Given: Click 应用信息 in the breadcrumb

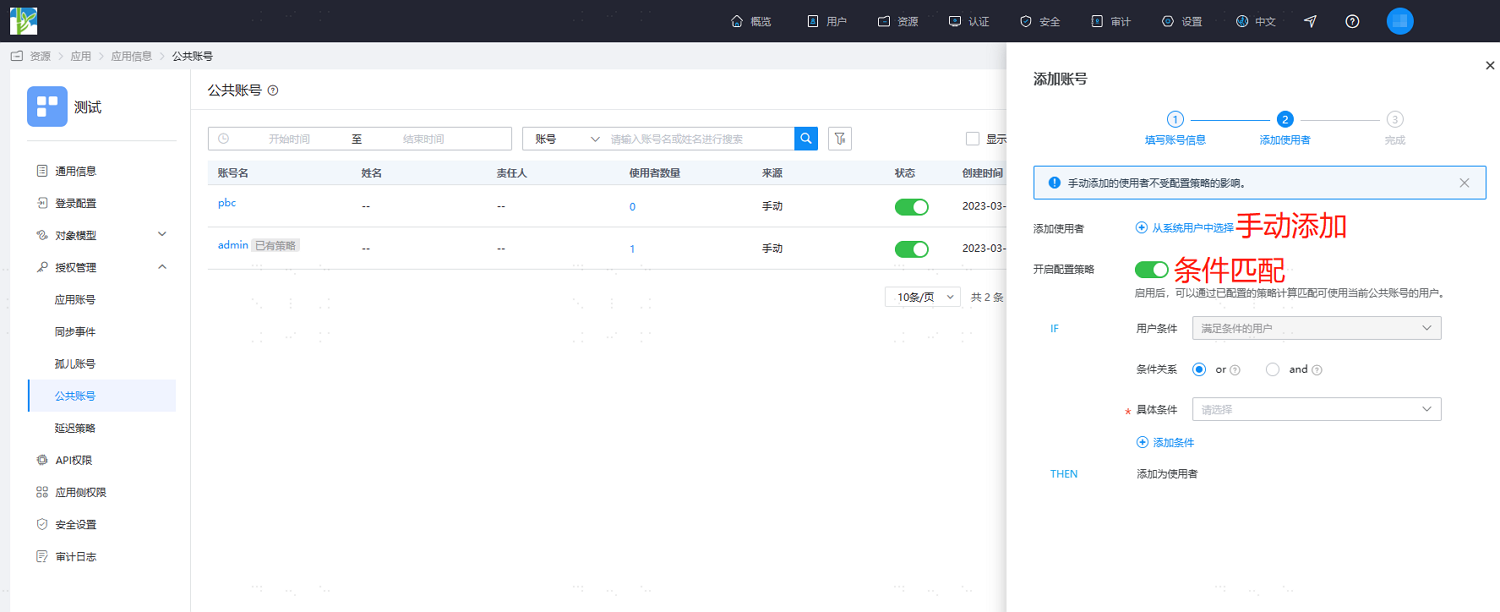Looking at the screenshot, I should (x=131, y=56).
